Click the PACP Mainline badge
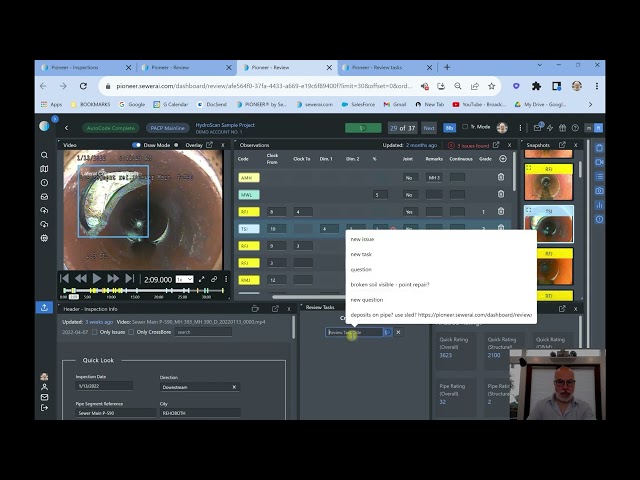This screenshot has width=640, height=480. (167, 128)
